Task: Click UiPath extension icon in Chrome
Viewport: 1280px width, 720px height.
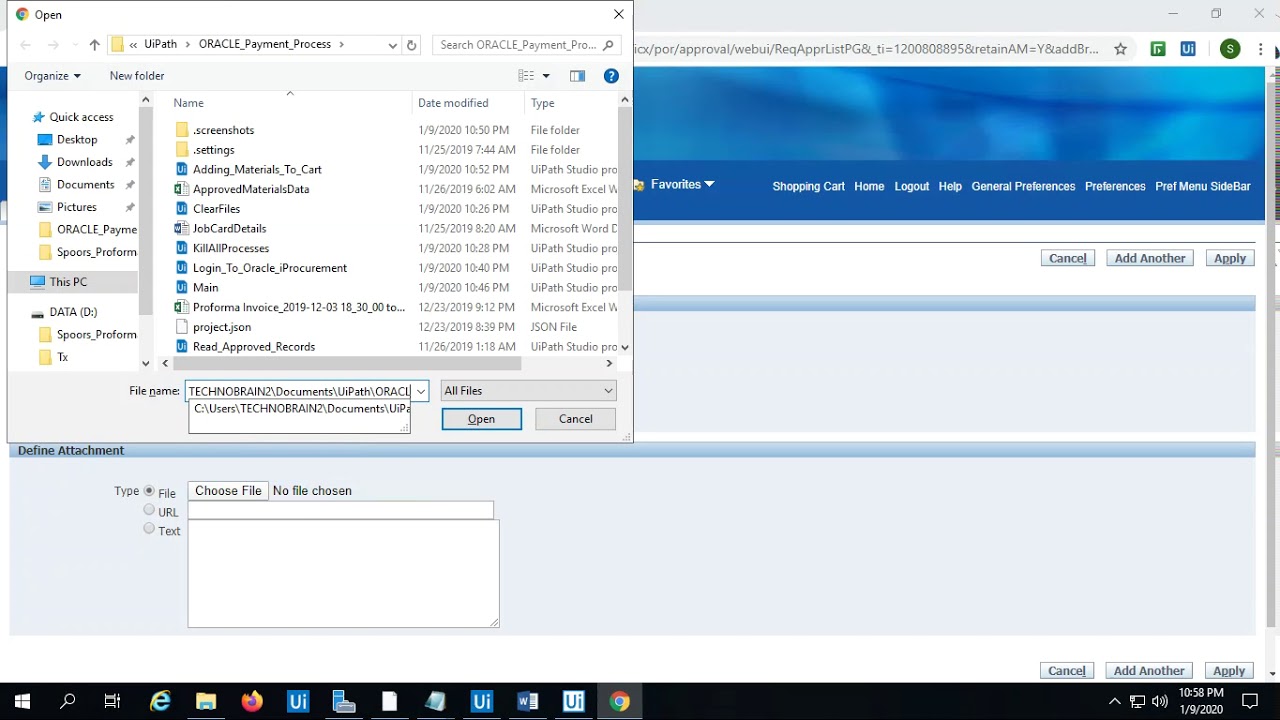Action: [x=1188, y=49]
